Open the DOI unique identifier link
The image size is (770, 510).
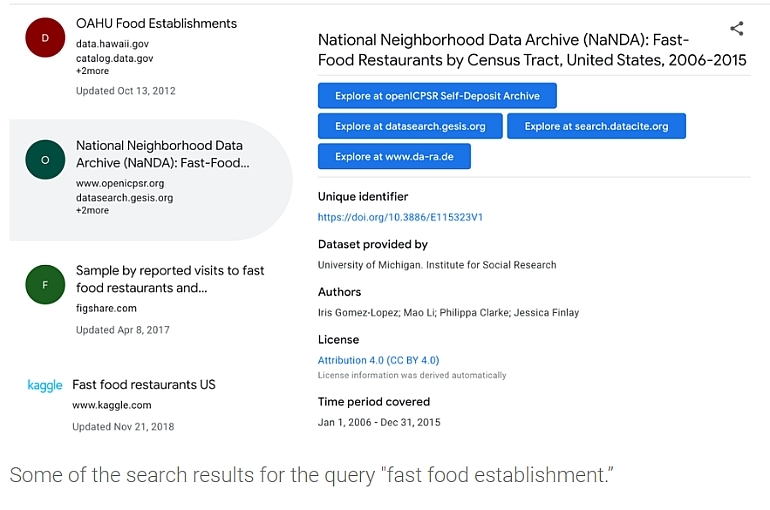(x=400, y=217)
